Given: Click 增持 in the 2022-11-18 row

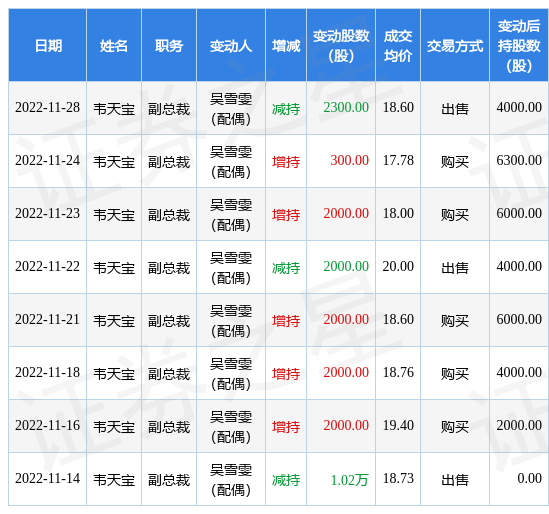Looking at the screenshot, I should pyautogui.click(x=286, y=374).
